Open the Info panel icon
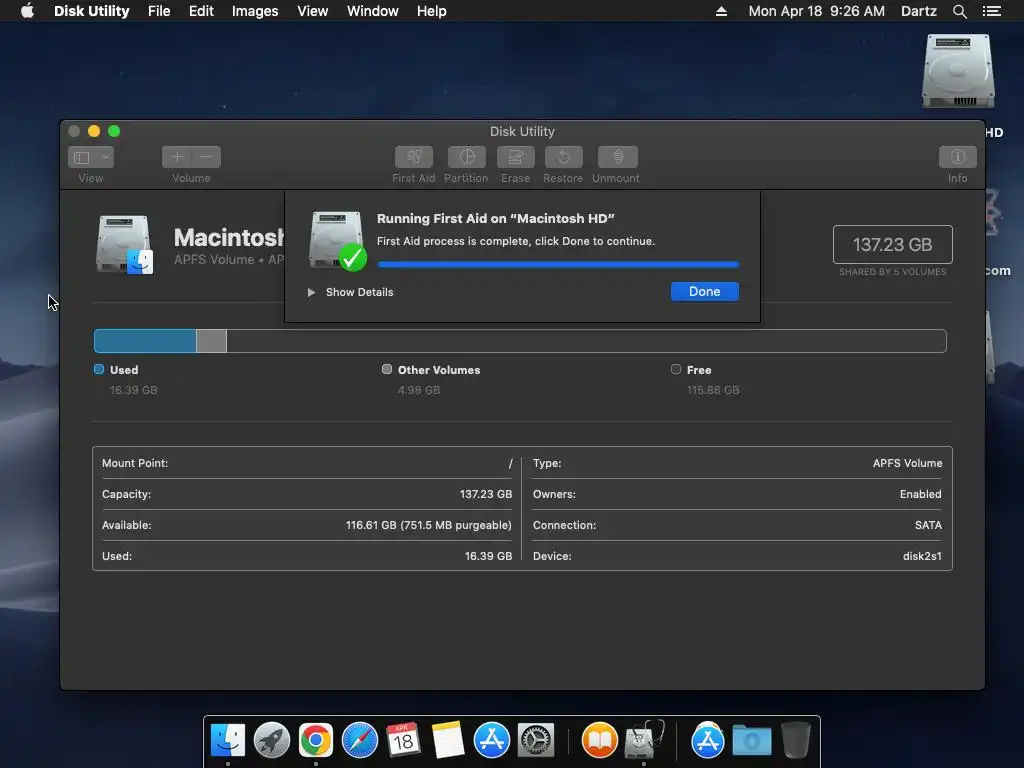The height and width of the screenshot is (768, 1024). [957, 157]
